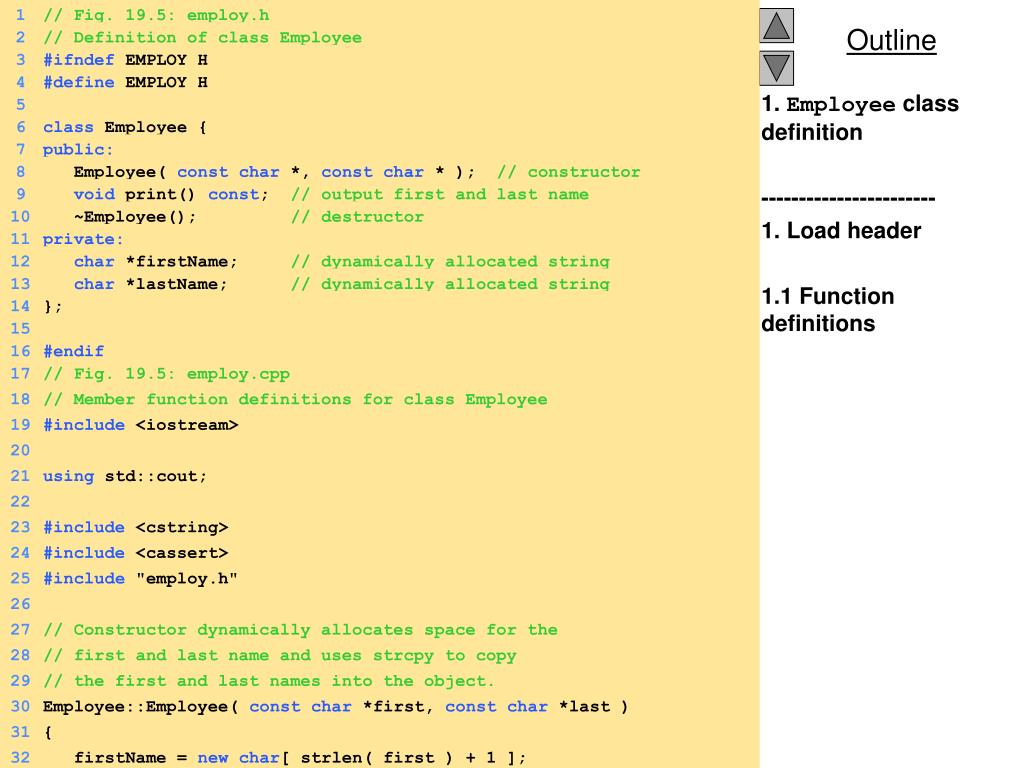Select outline item '1. Load header'
Viewport: 1024px width, 768px height.
[841, 231]
